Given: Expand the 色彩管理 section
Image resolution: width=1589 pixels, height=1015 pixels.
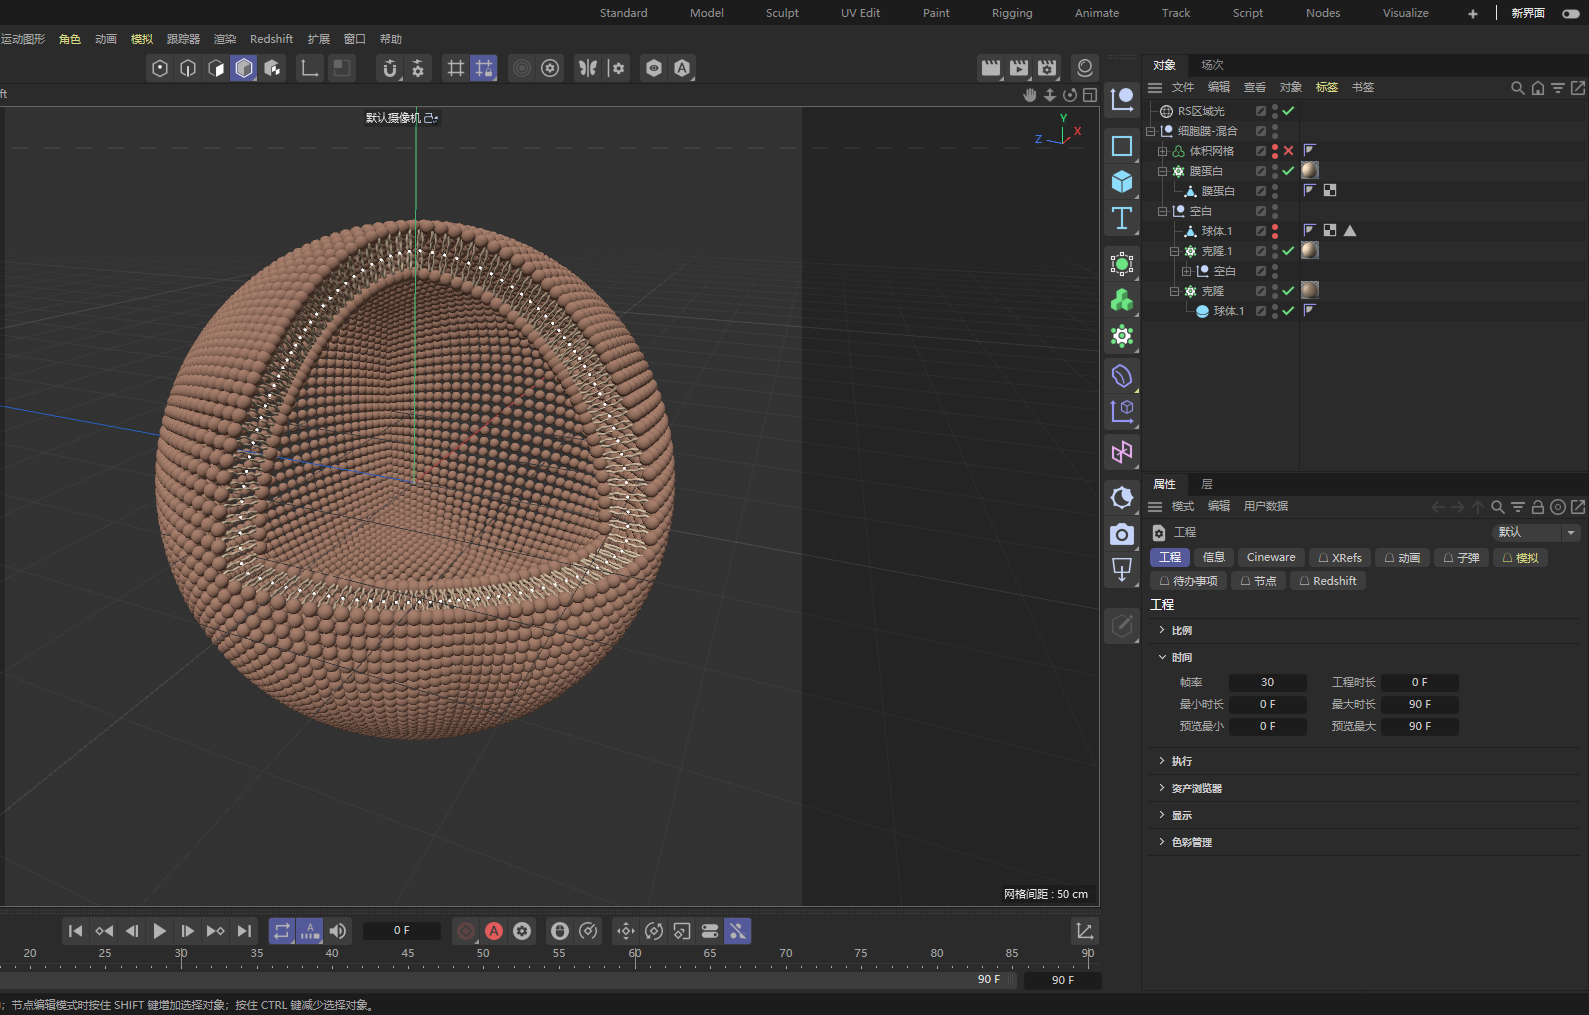Looking at the screenshot, I should coord(1162,842).
